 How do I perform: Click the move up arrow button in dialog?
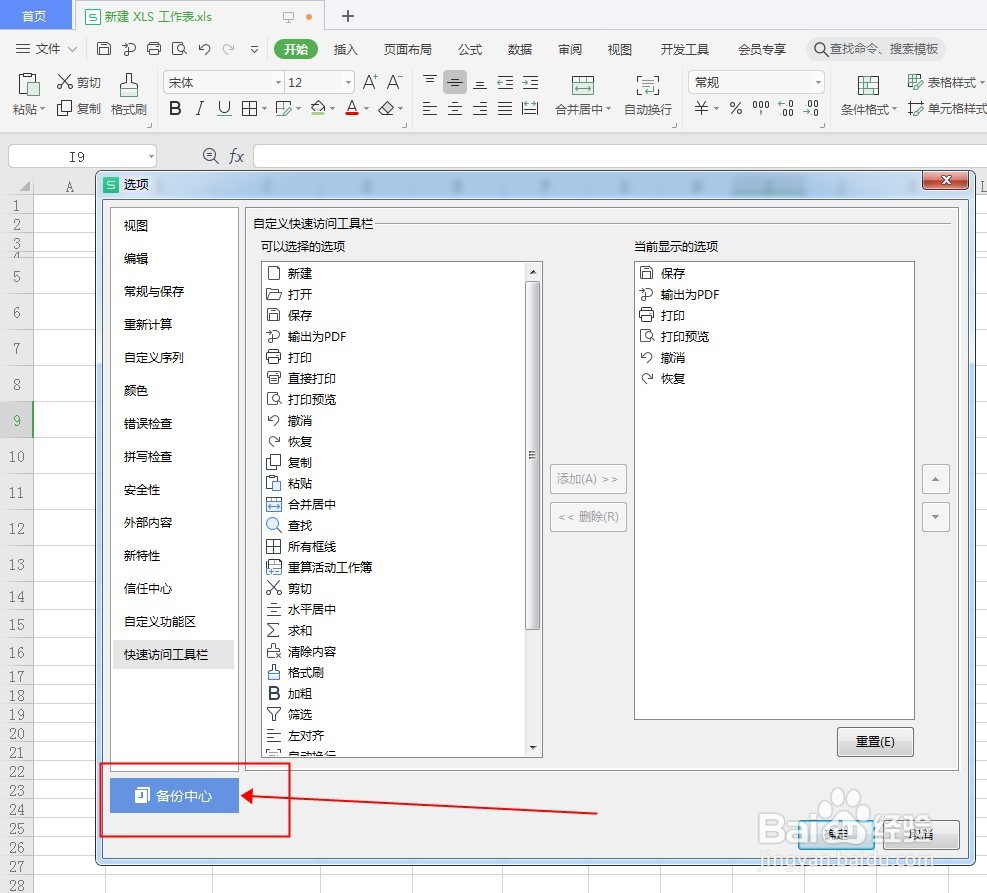[935, 479]
